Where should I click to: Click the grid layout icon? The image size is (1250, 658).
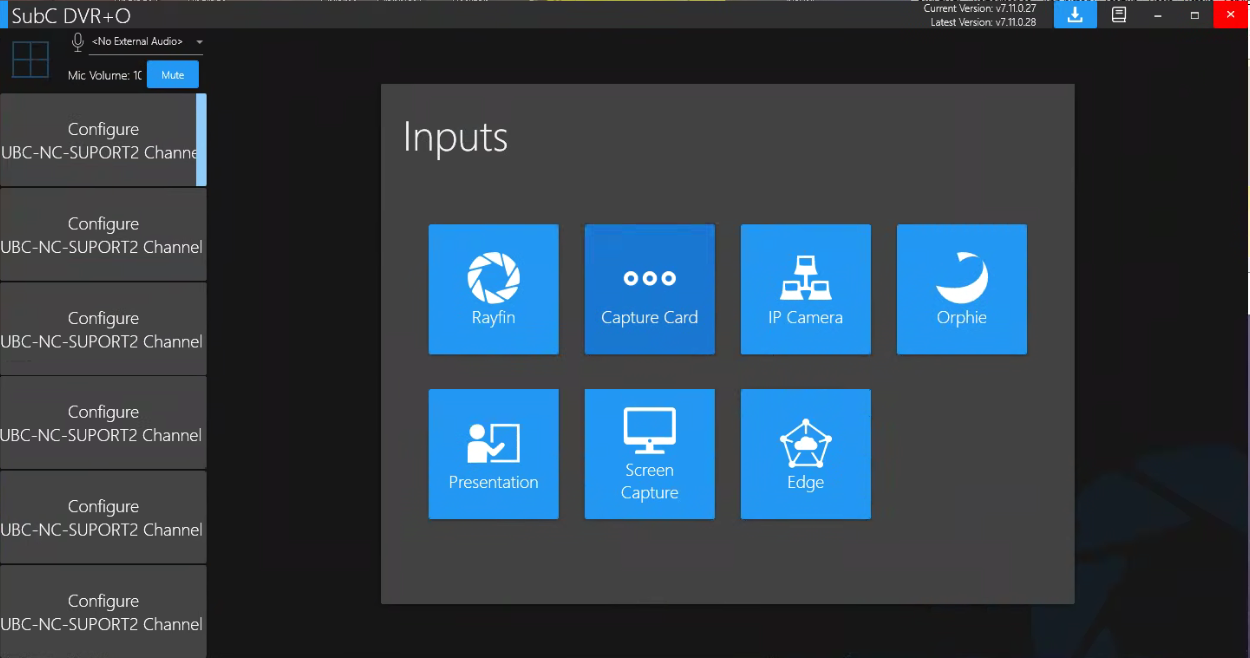click(x=30, y=59)
